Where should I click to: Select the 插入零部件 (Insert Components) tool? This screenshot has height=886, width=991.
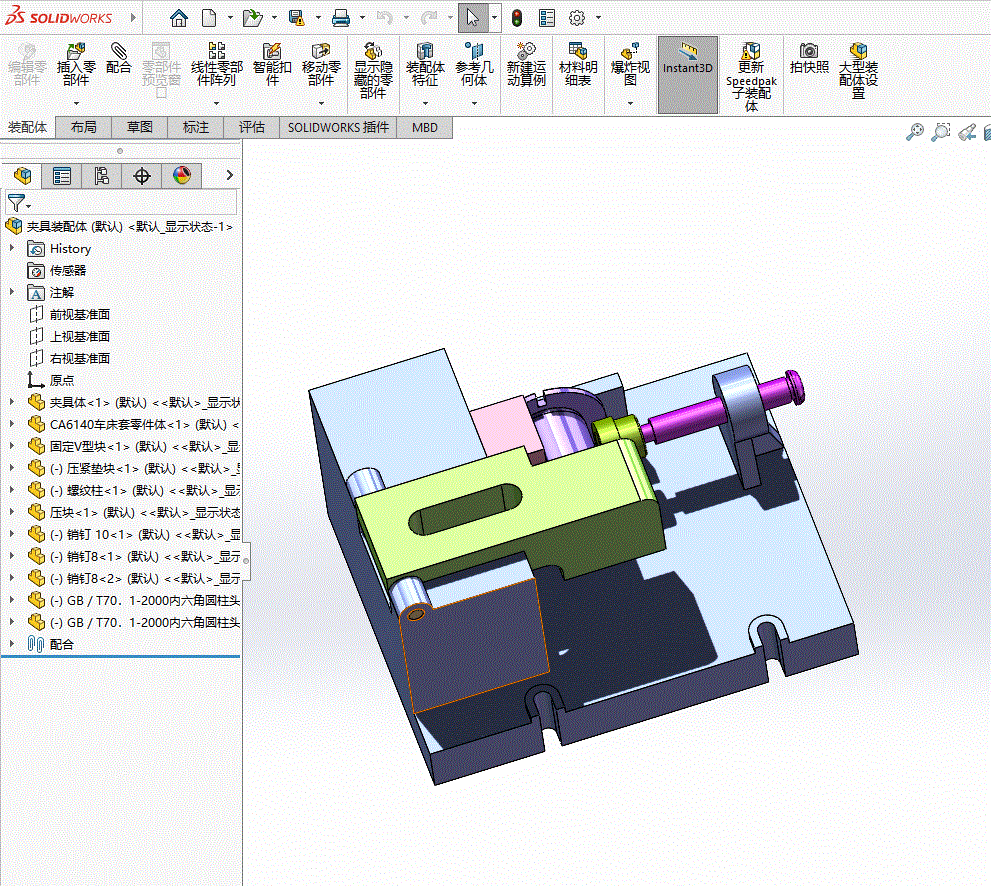pos(75,62)
